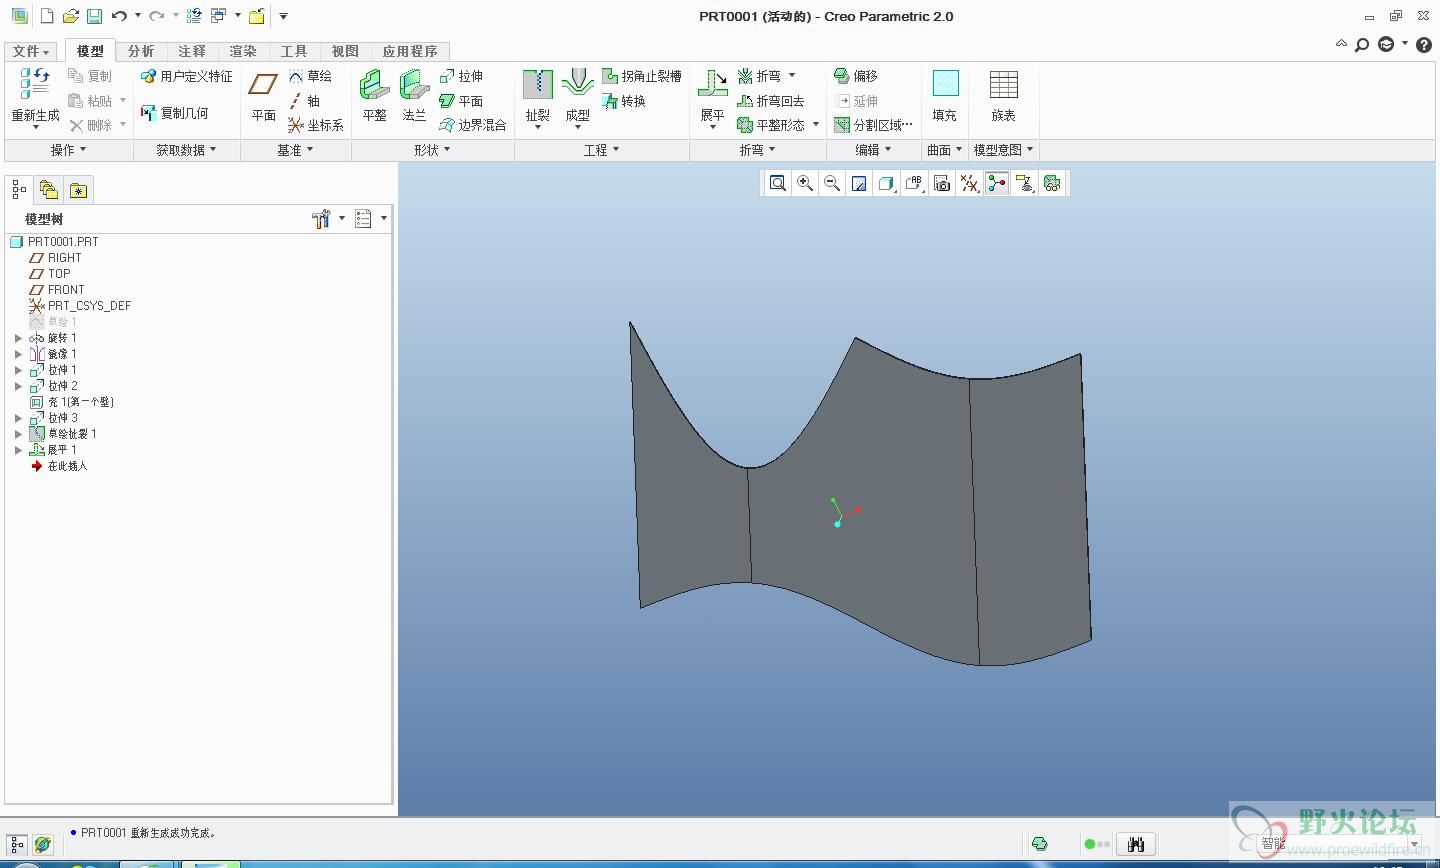The image size is (1440, 868).
Task: Open the 形状 group dropdown
Action: (x=432, y=150)
